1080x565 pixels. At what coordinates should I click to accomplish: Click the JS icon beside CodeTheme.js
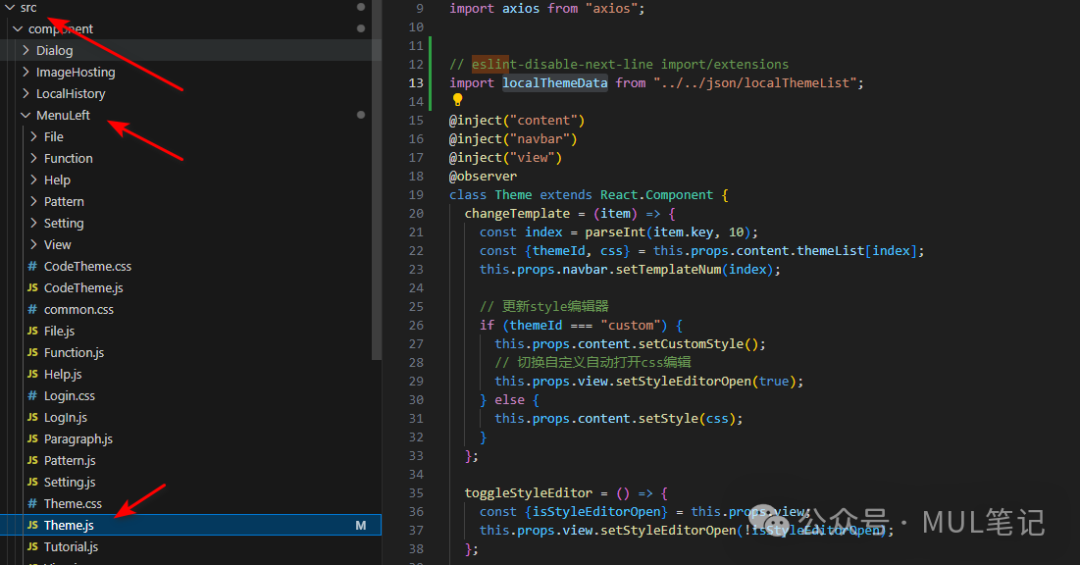32,288
